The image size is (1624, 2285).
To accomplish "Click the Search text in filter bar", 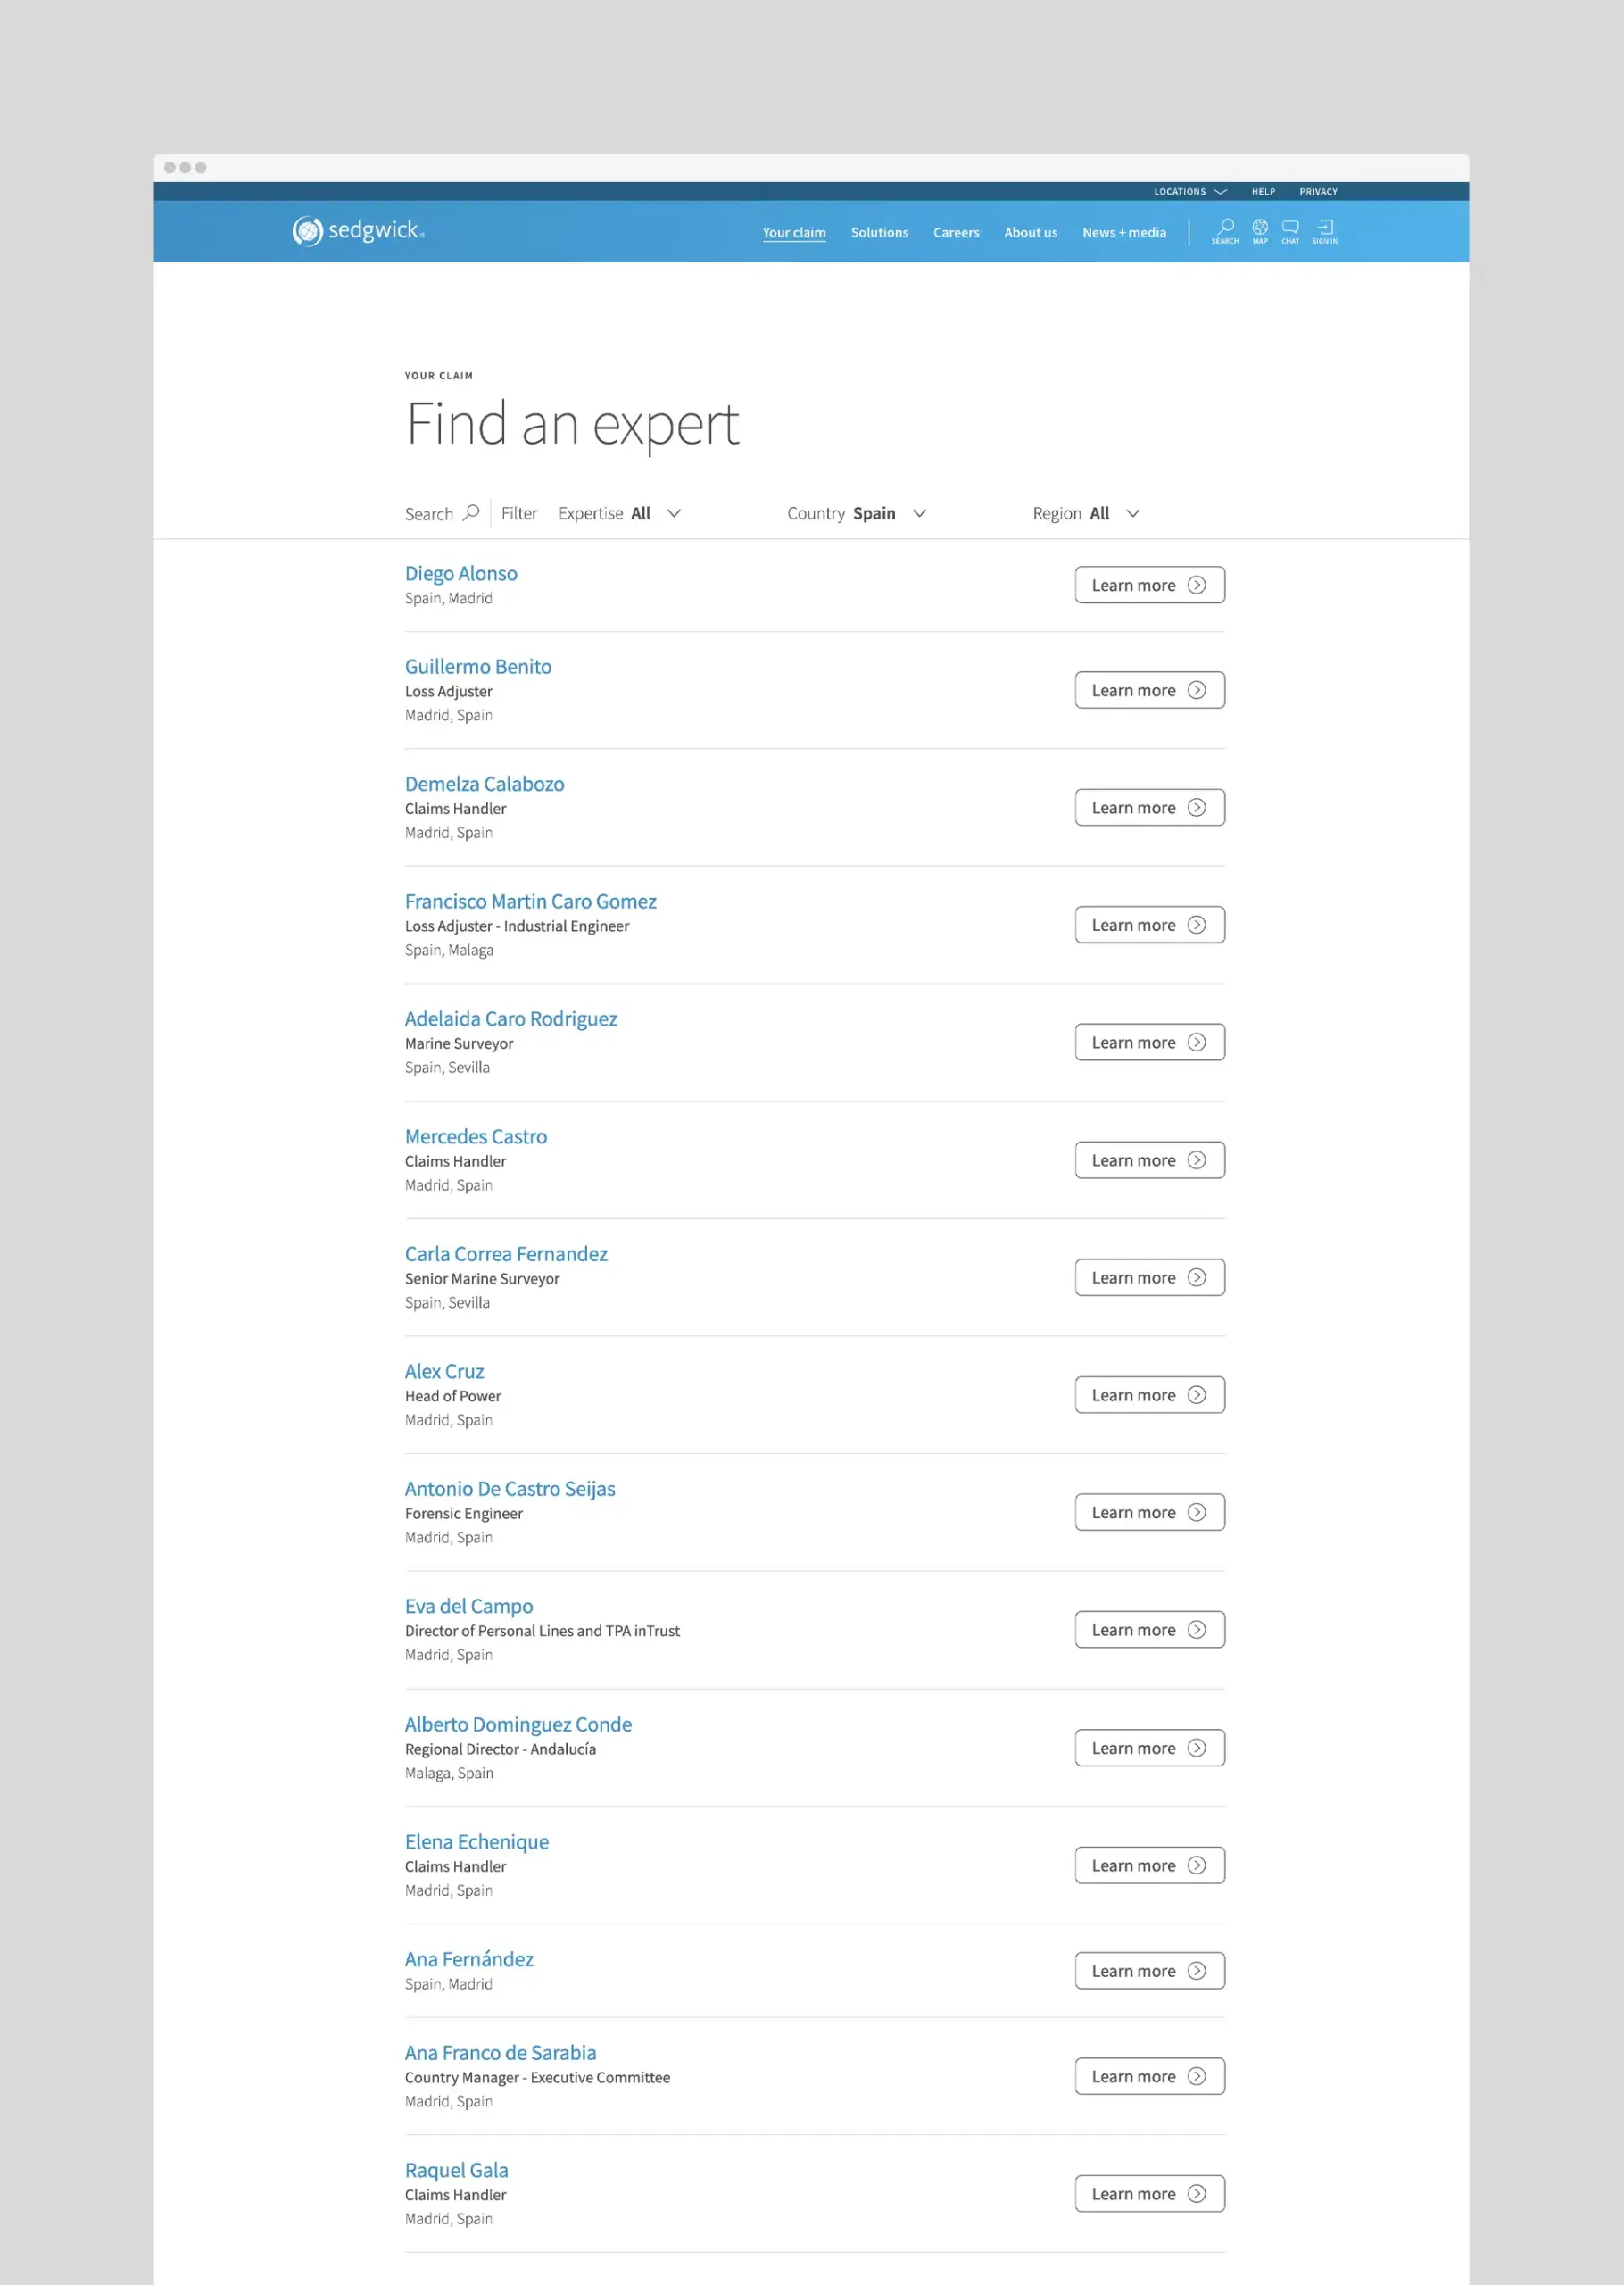I will click(429, 514).
